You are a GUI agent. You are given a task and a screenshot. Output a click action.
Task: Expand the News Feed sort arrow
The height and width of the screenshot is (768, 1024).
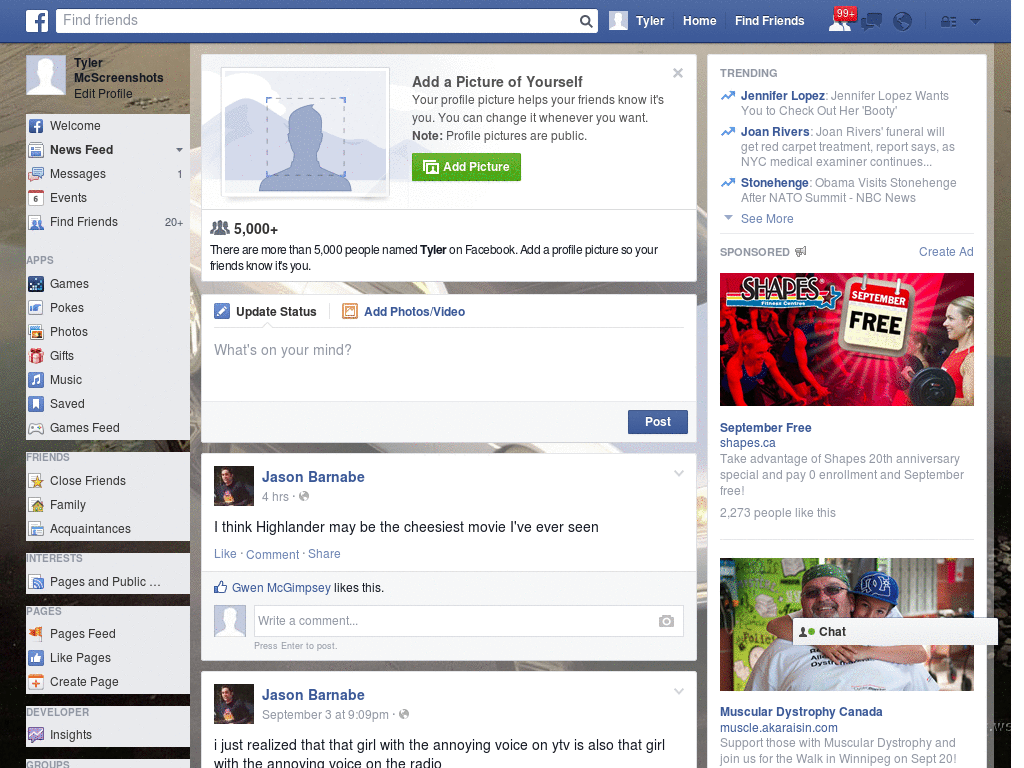coord(179,150)
